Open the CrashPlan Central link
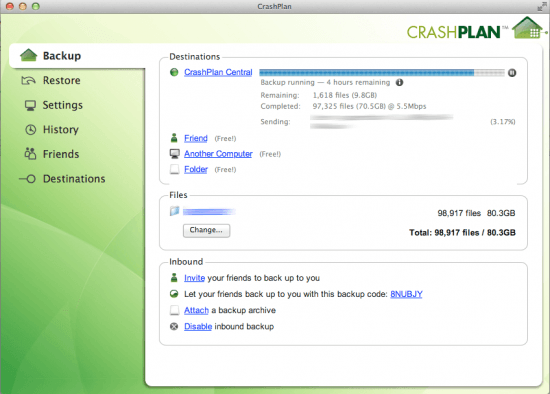Screen dimensions: 550x394 [x=218, y=72]
